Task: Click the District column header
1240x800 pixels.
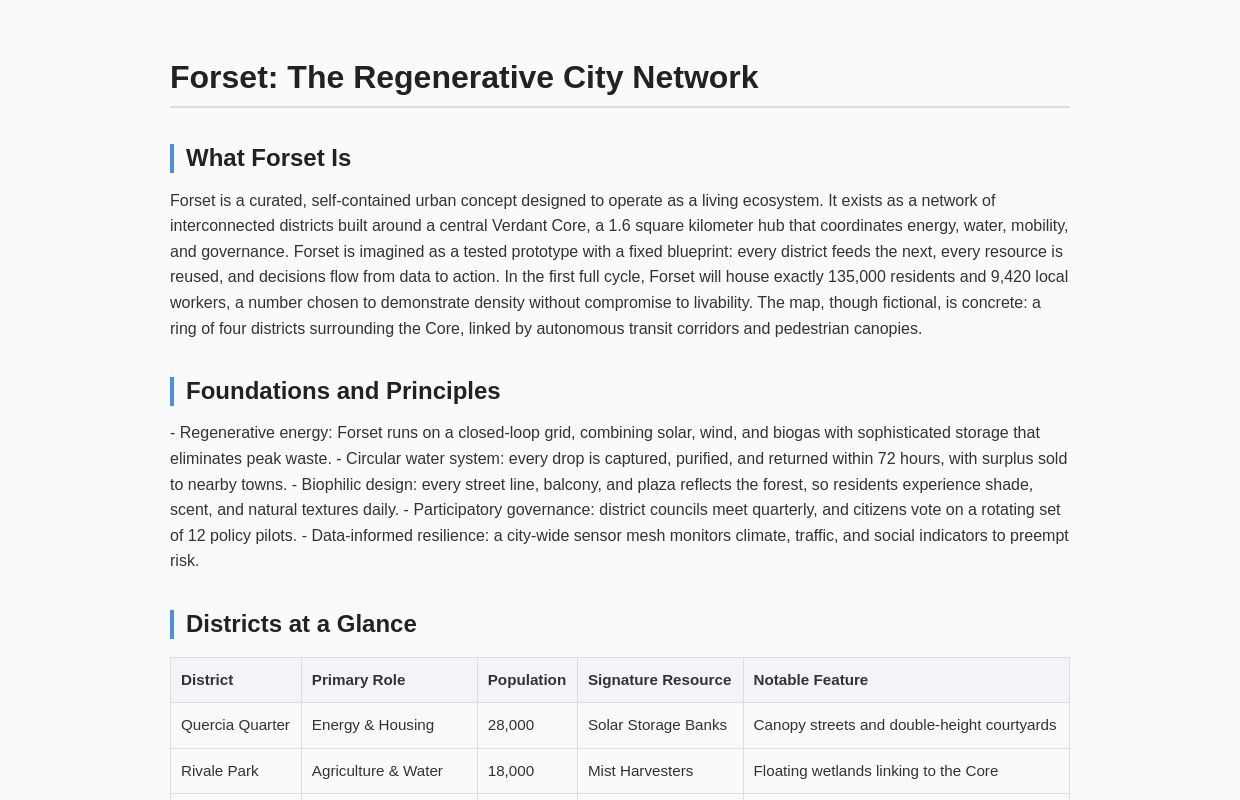Action: tap(207, 680)
